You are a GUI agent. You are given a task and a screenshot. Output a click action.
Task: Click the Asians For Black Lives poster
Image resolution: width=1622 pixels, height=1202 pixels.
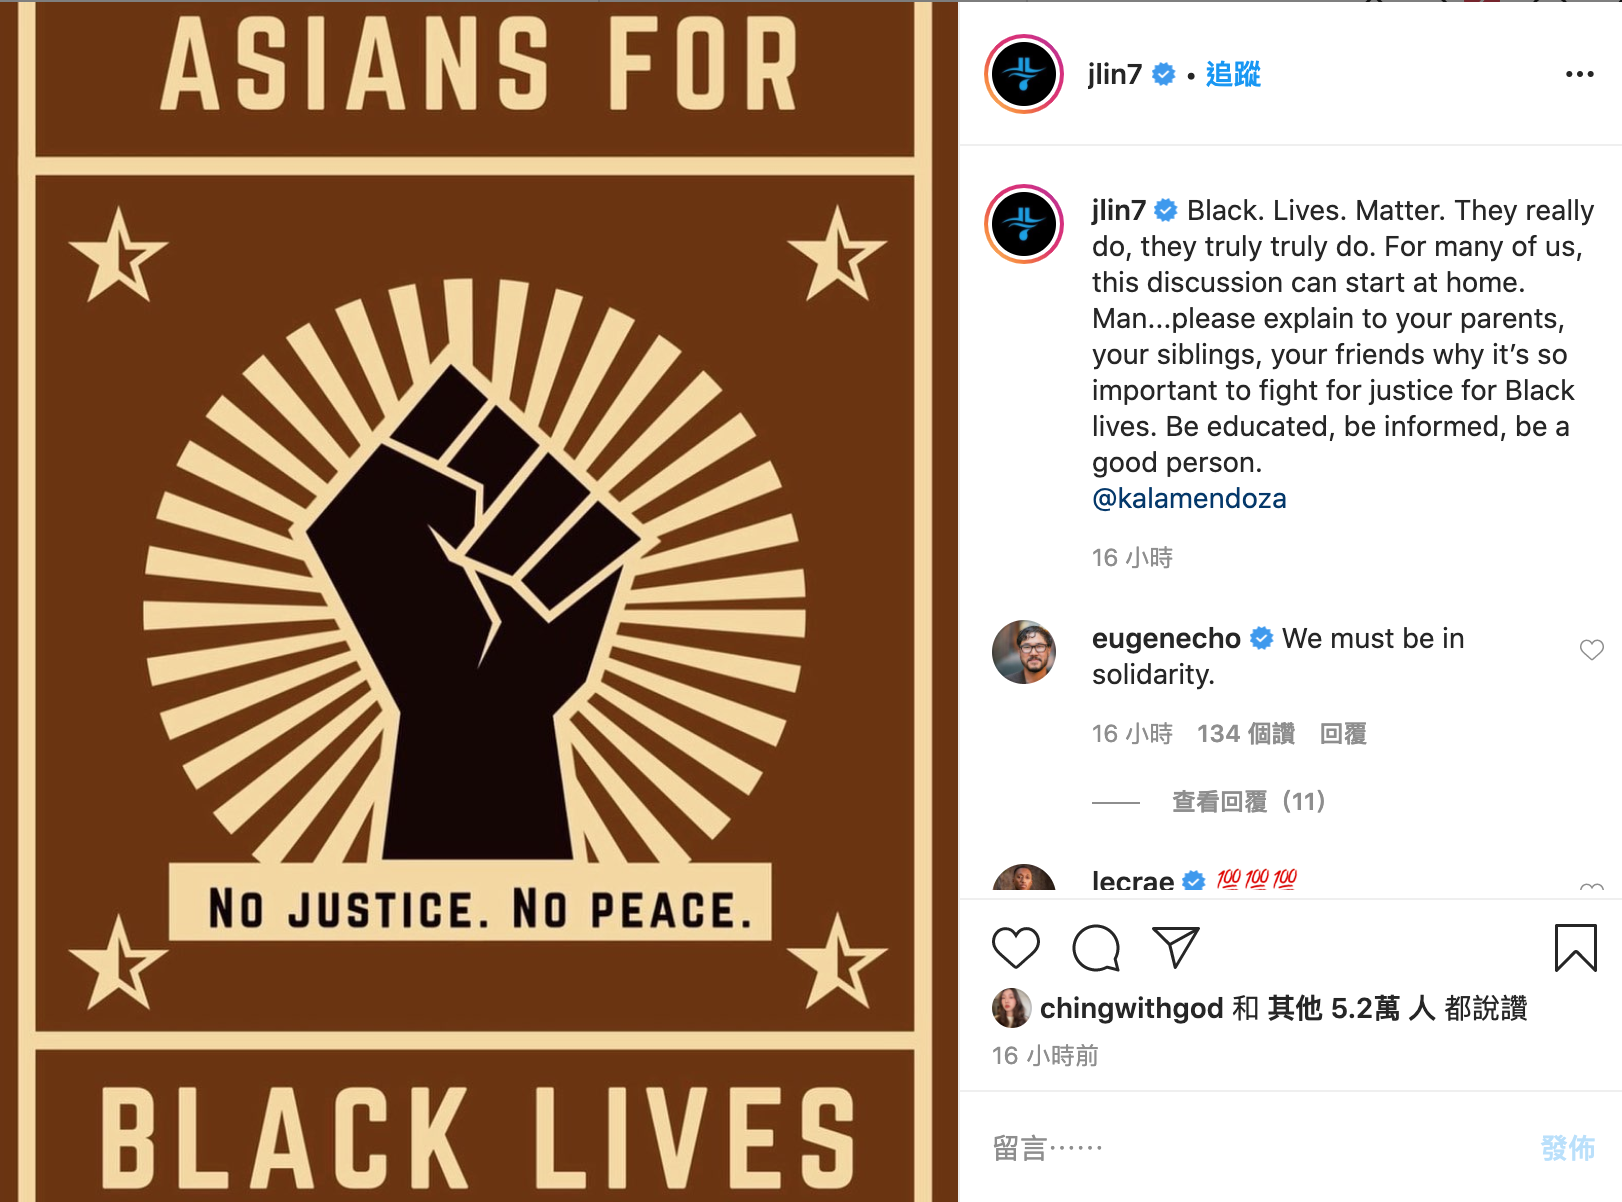pos(478,601)
